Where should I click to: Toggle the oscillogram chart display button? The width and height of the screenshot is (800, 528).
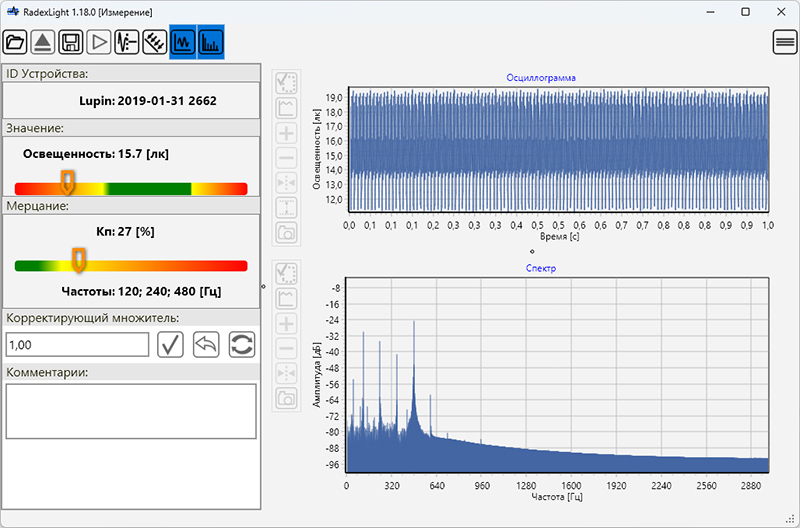[183, 42]
